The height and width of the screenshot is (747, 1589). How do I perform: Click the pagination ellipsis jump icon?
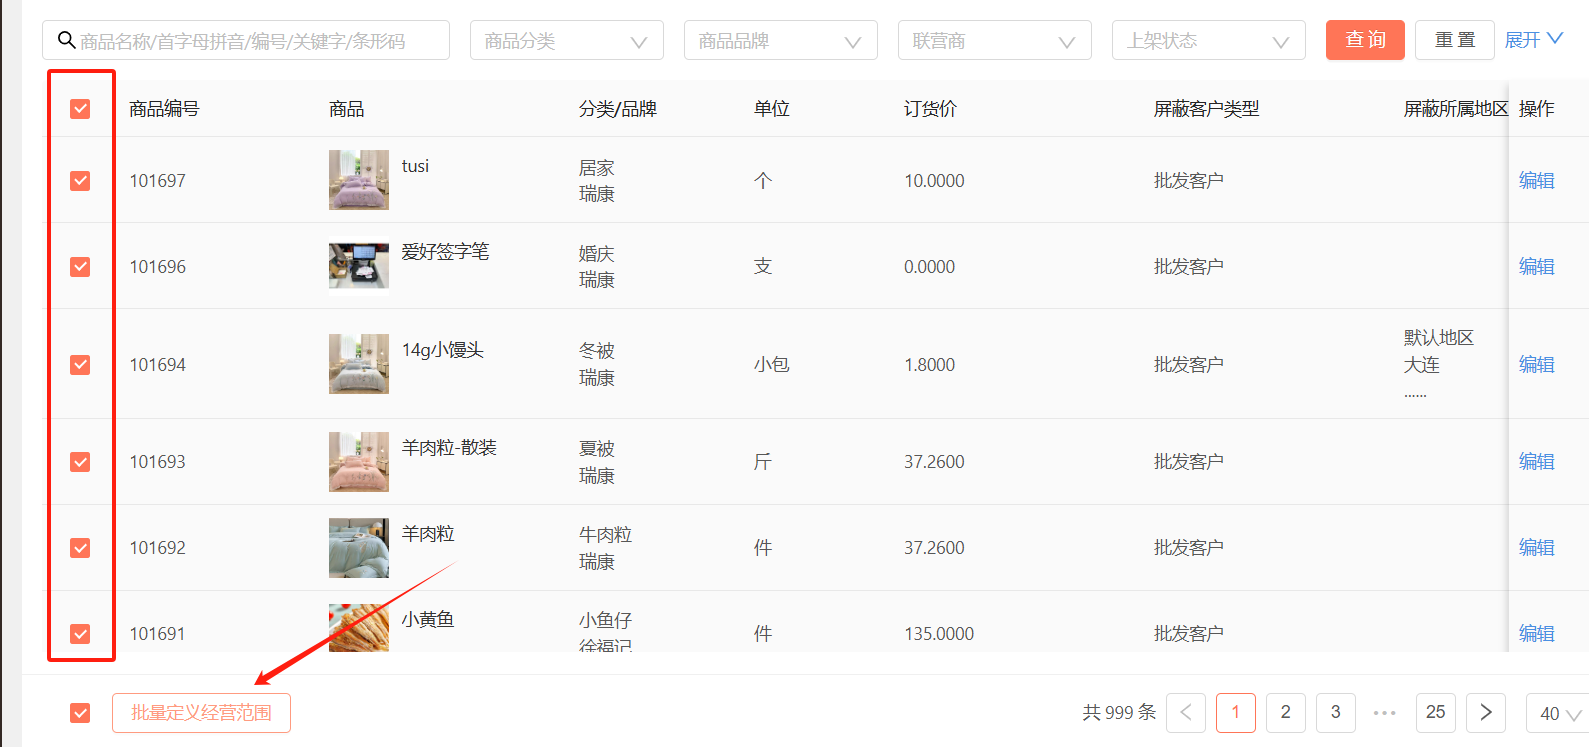tap(1385, 712)
